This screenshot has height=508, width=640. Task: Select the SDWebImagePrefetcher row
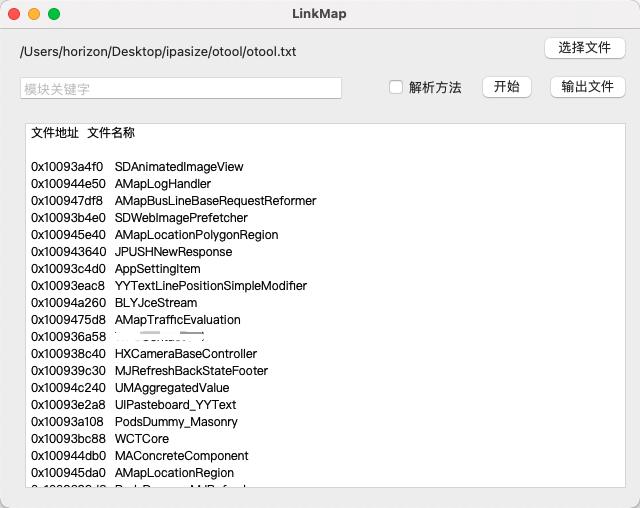(139, 218)
